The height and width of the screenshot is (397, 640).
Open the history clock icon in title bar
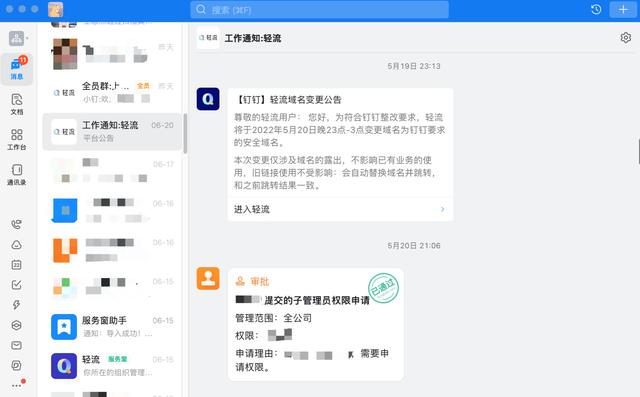click(x=596, y=9)
